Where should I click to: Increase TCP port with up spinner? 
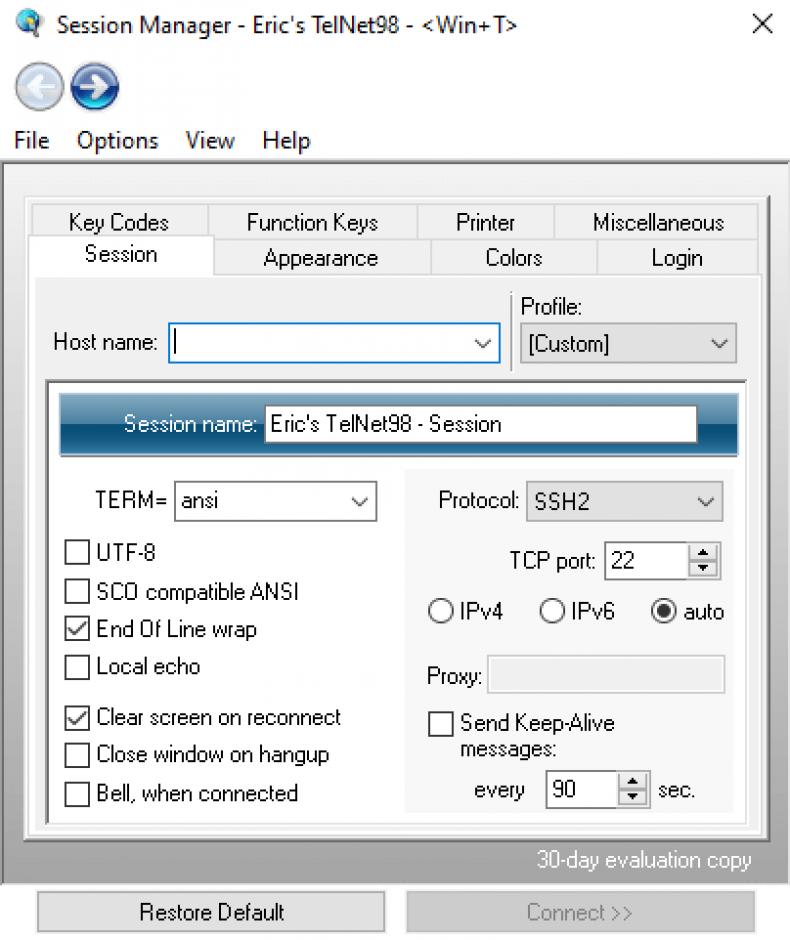coord(703,553)
